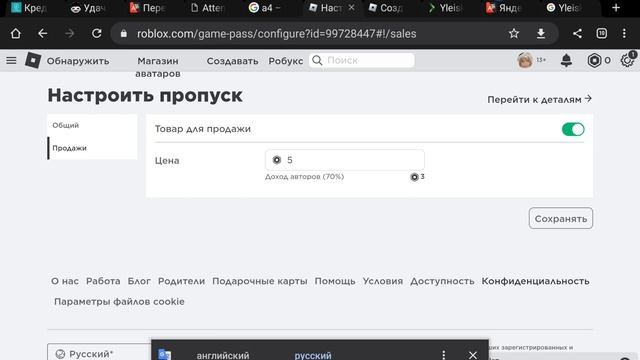Viewport: 640px width, 360px height.
Task: Open the Родители footer link
Action: [x=181, y=281]
